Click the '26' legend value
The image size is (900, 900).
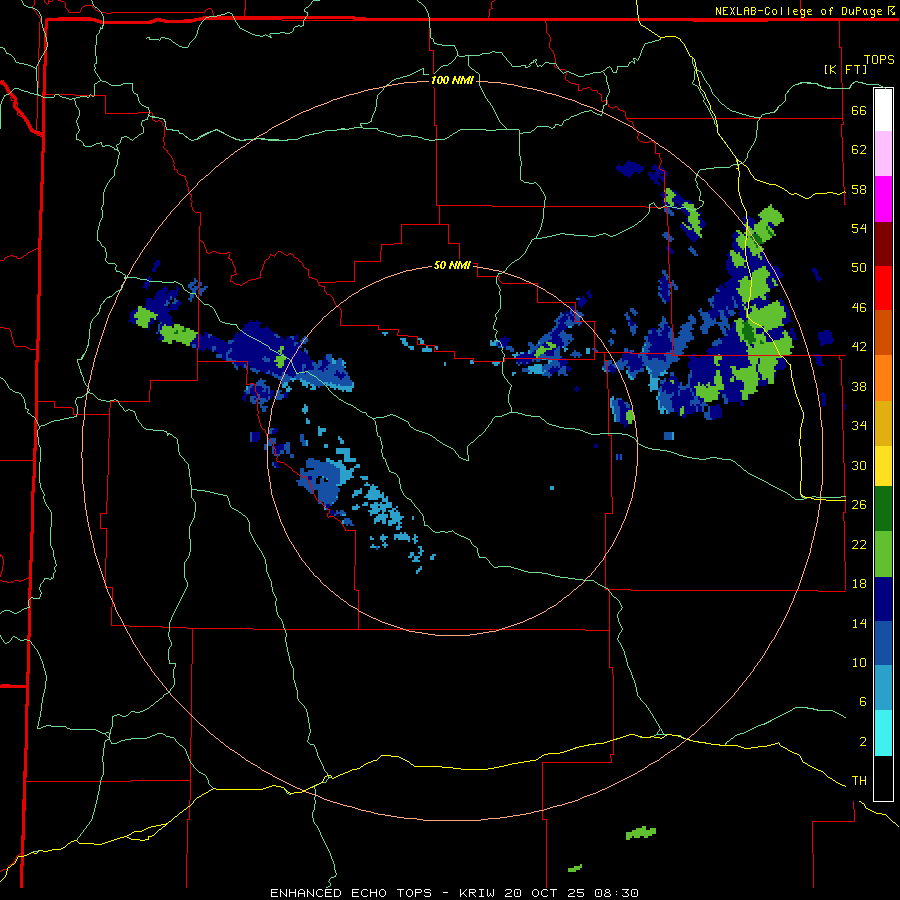(859, 505)
